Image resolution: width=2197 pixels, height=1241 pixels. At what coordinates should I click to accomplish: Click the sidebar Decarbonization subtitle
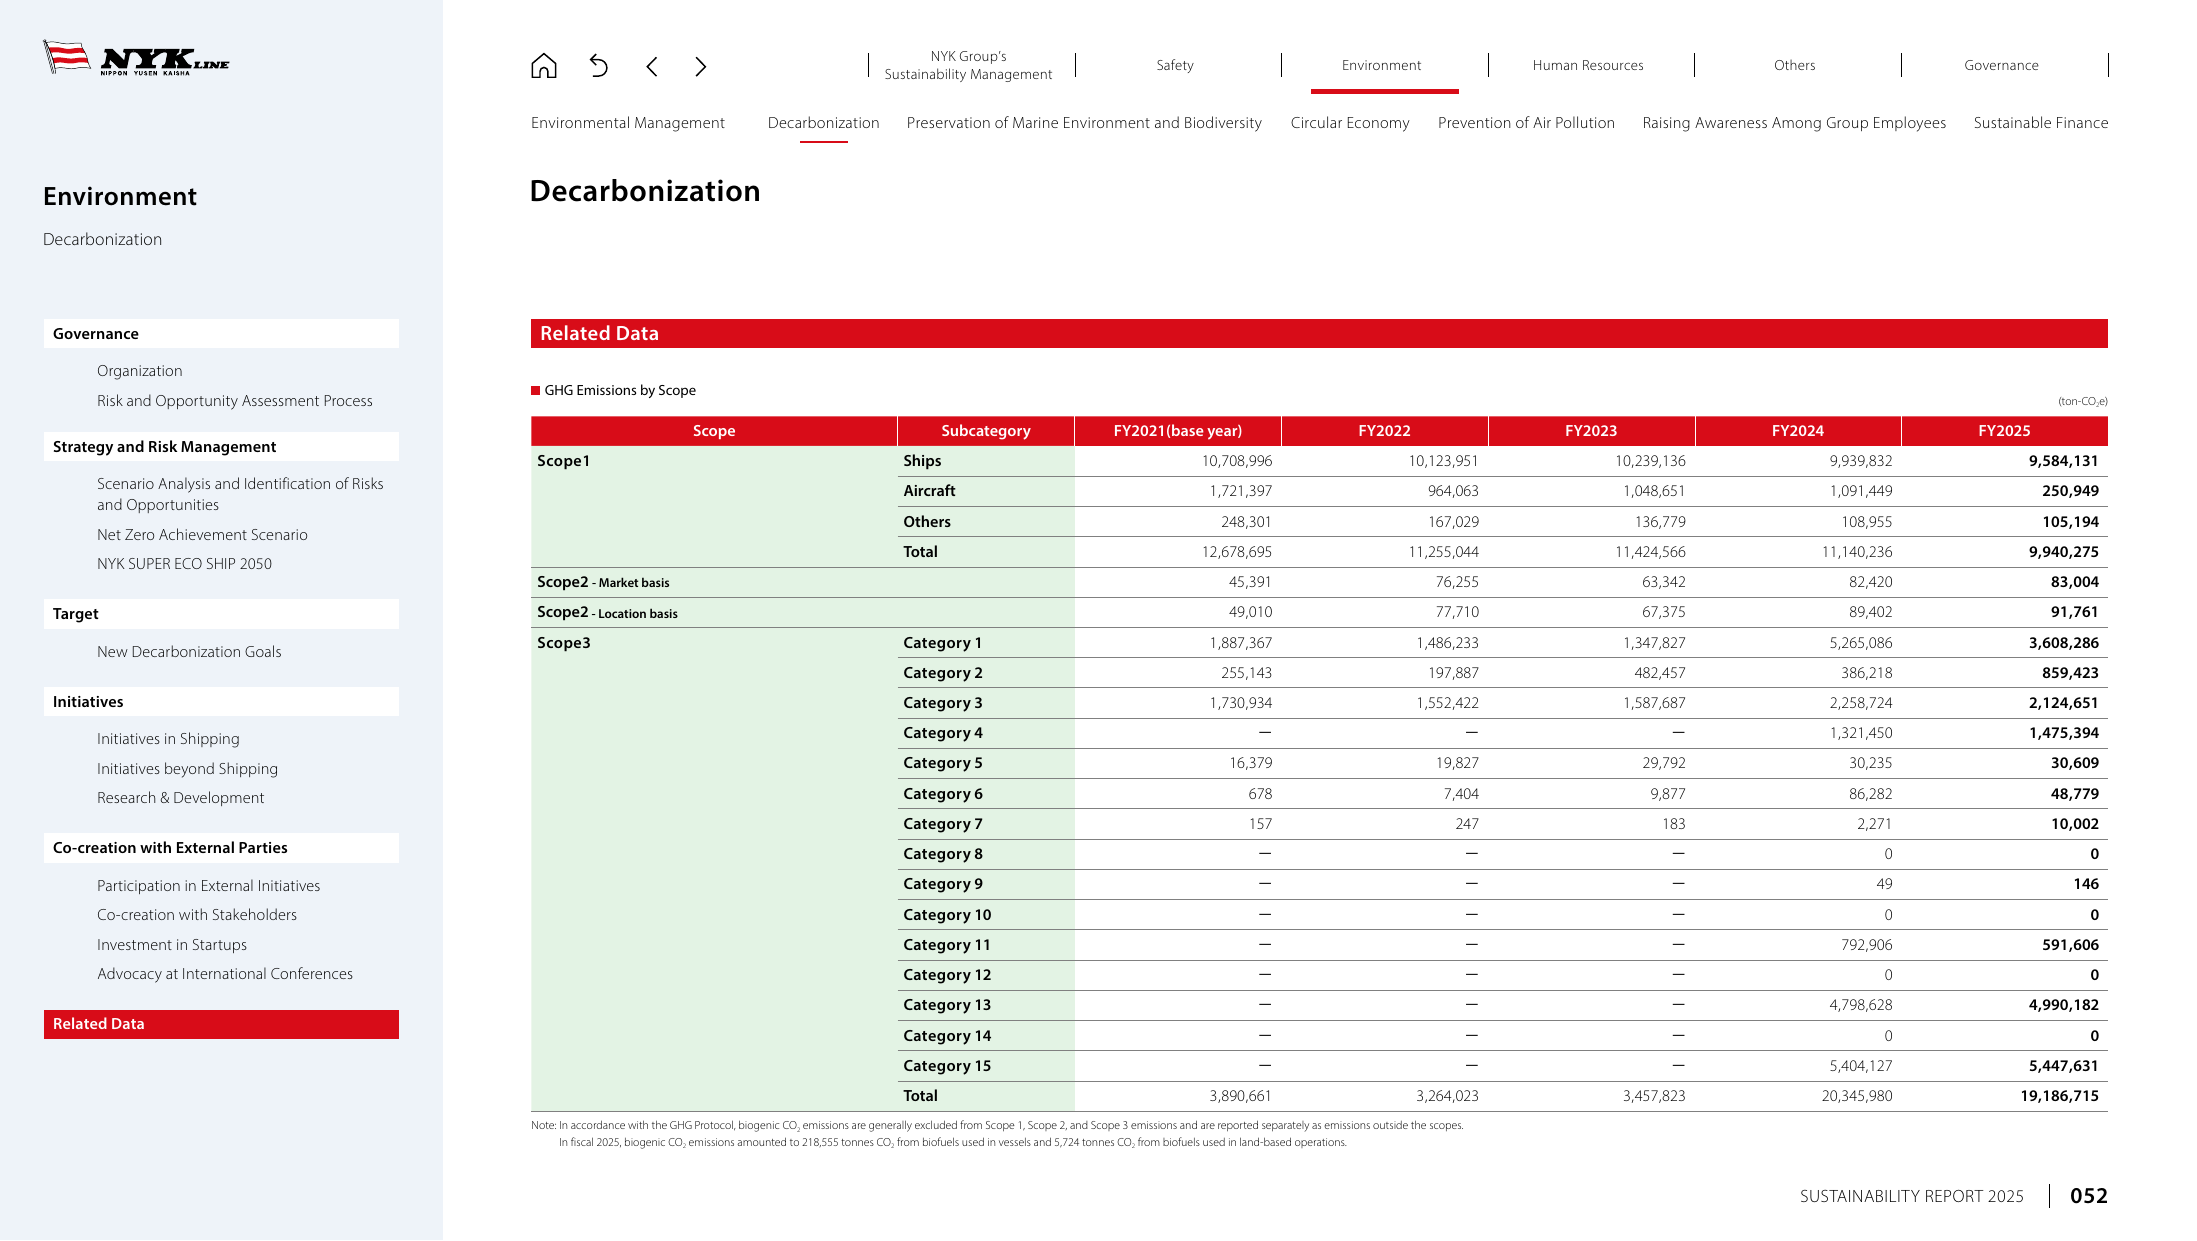(x=102, y=239)
